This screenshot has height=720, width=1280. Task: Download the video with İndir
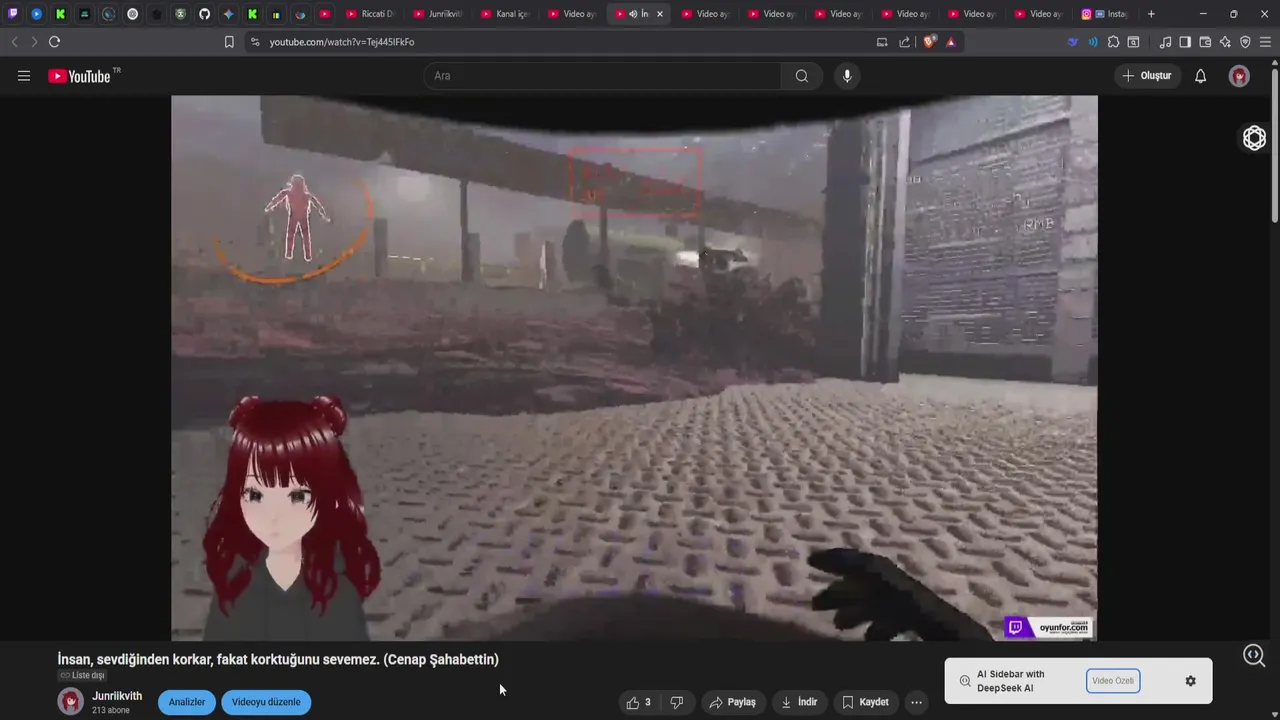[800, 702]
